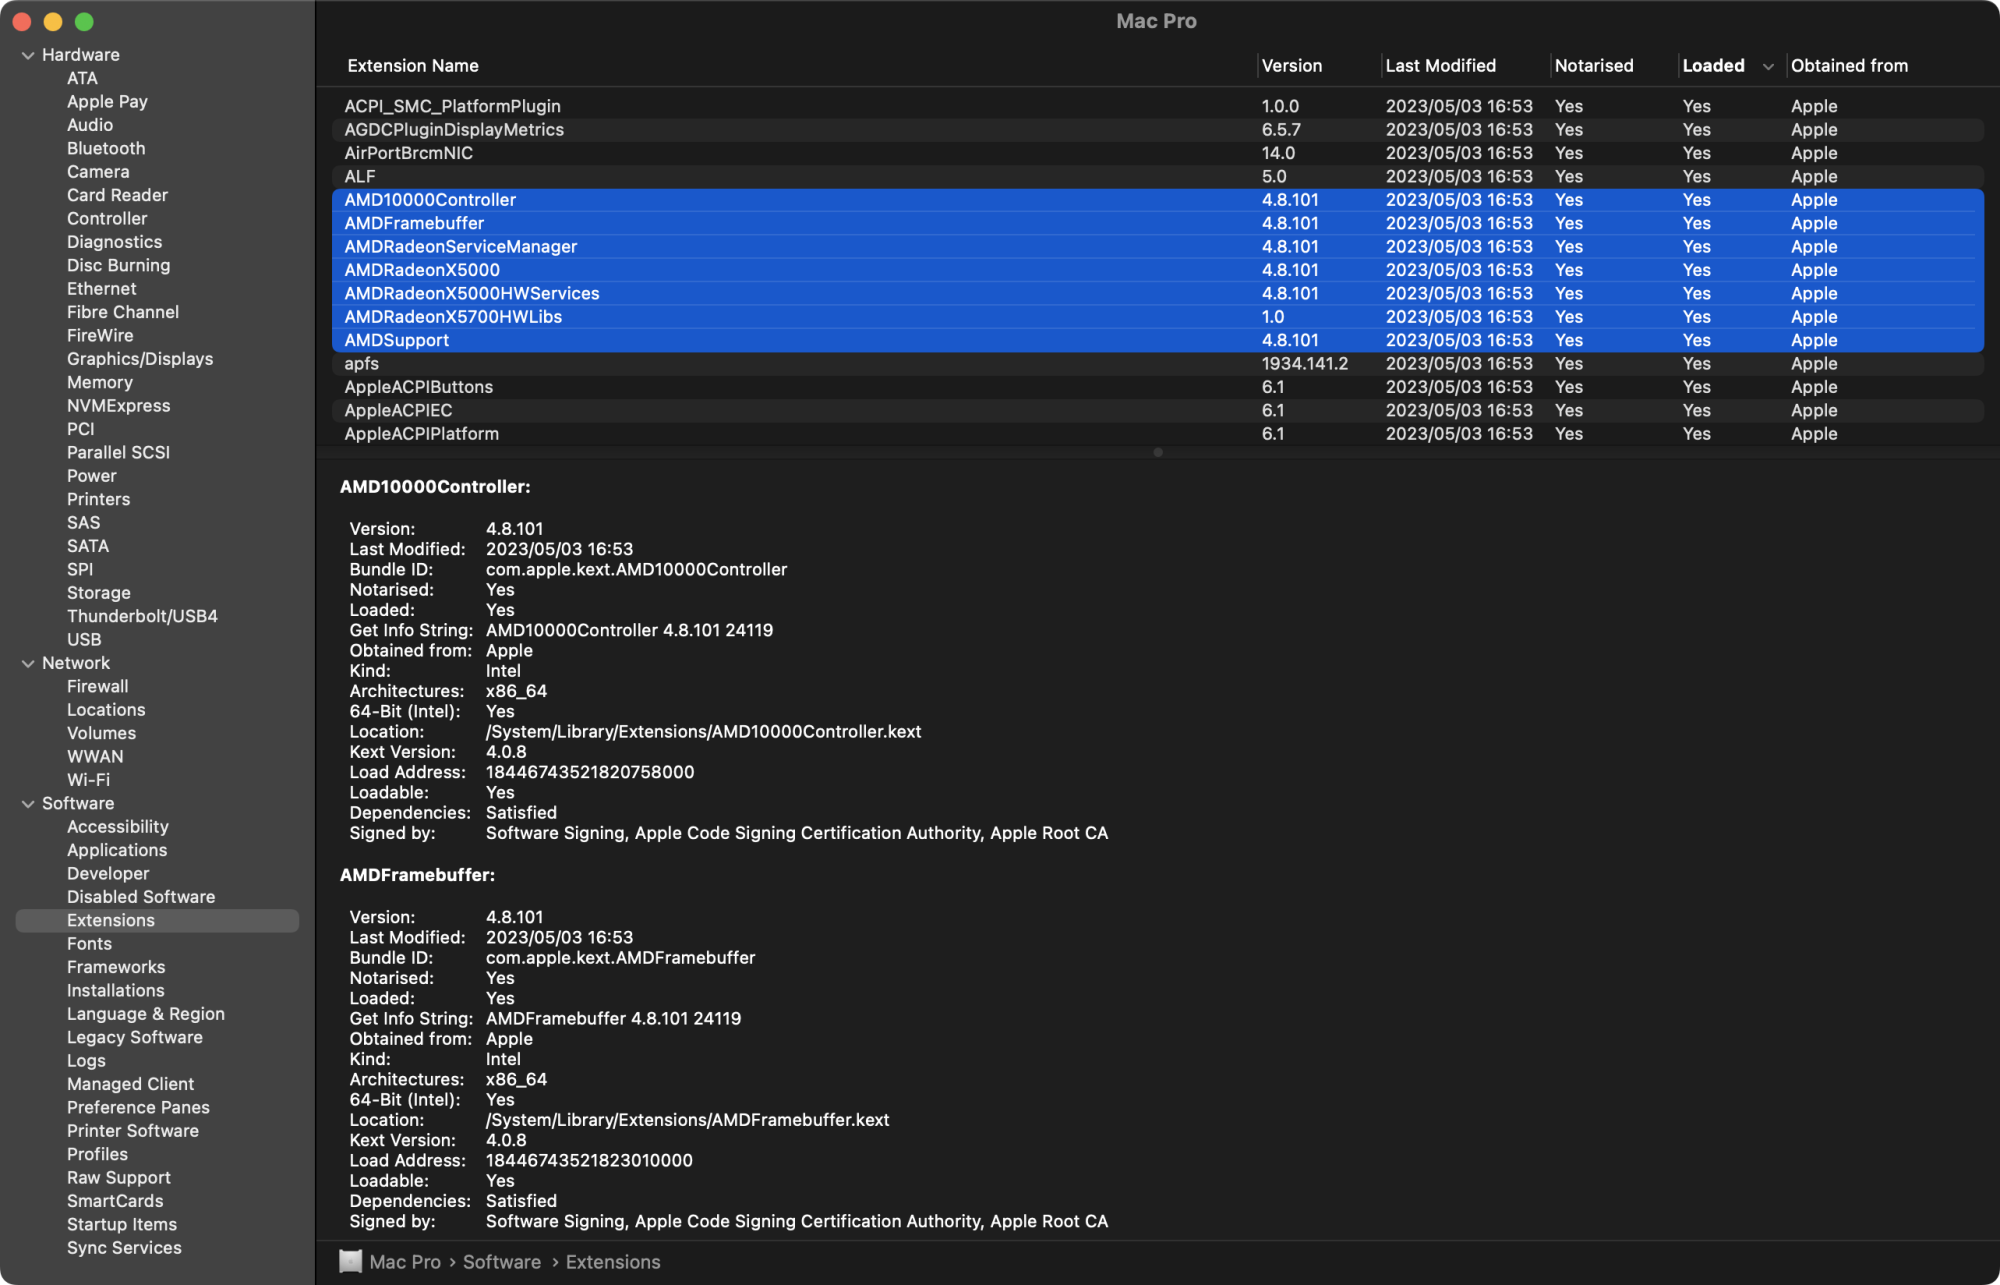Open PCI hardware info
The height and width of the screenshot is (1285, 2000).
(x=80, y=429)
